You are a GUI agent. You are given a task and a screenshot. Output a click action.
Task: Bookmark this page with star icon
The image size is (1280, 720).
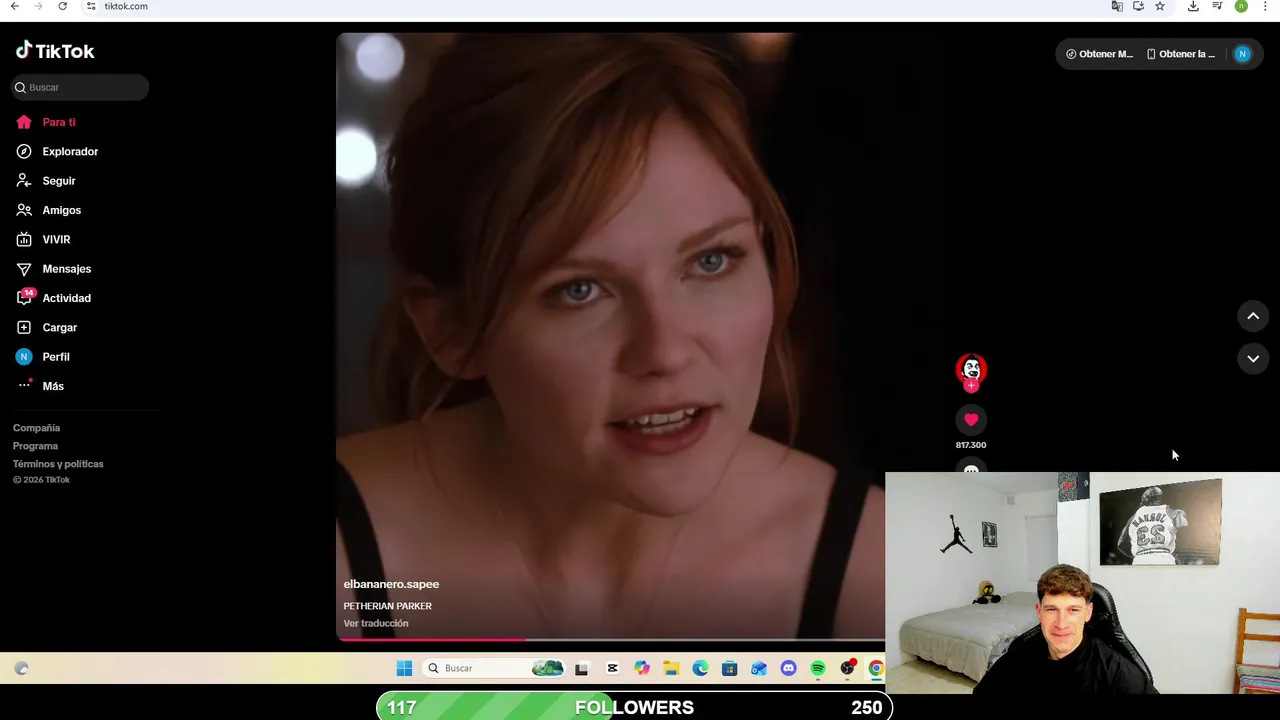click(x=1160, y=6)
